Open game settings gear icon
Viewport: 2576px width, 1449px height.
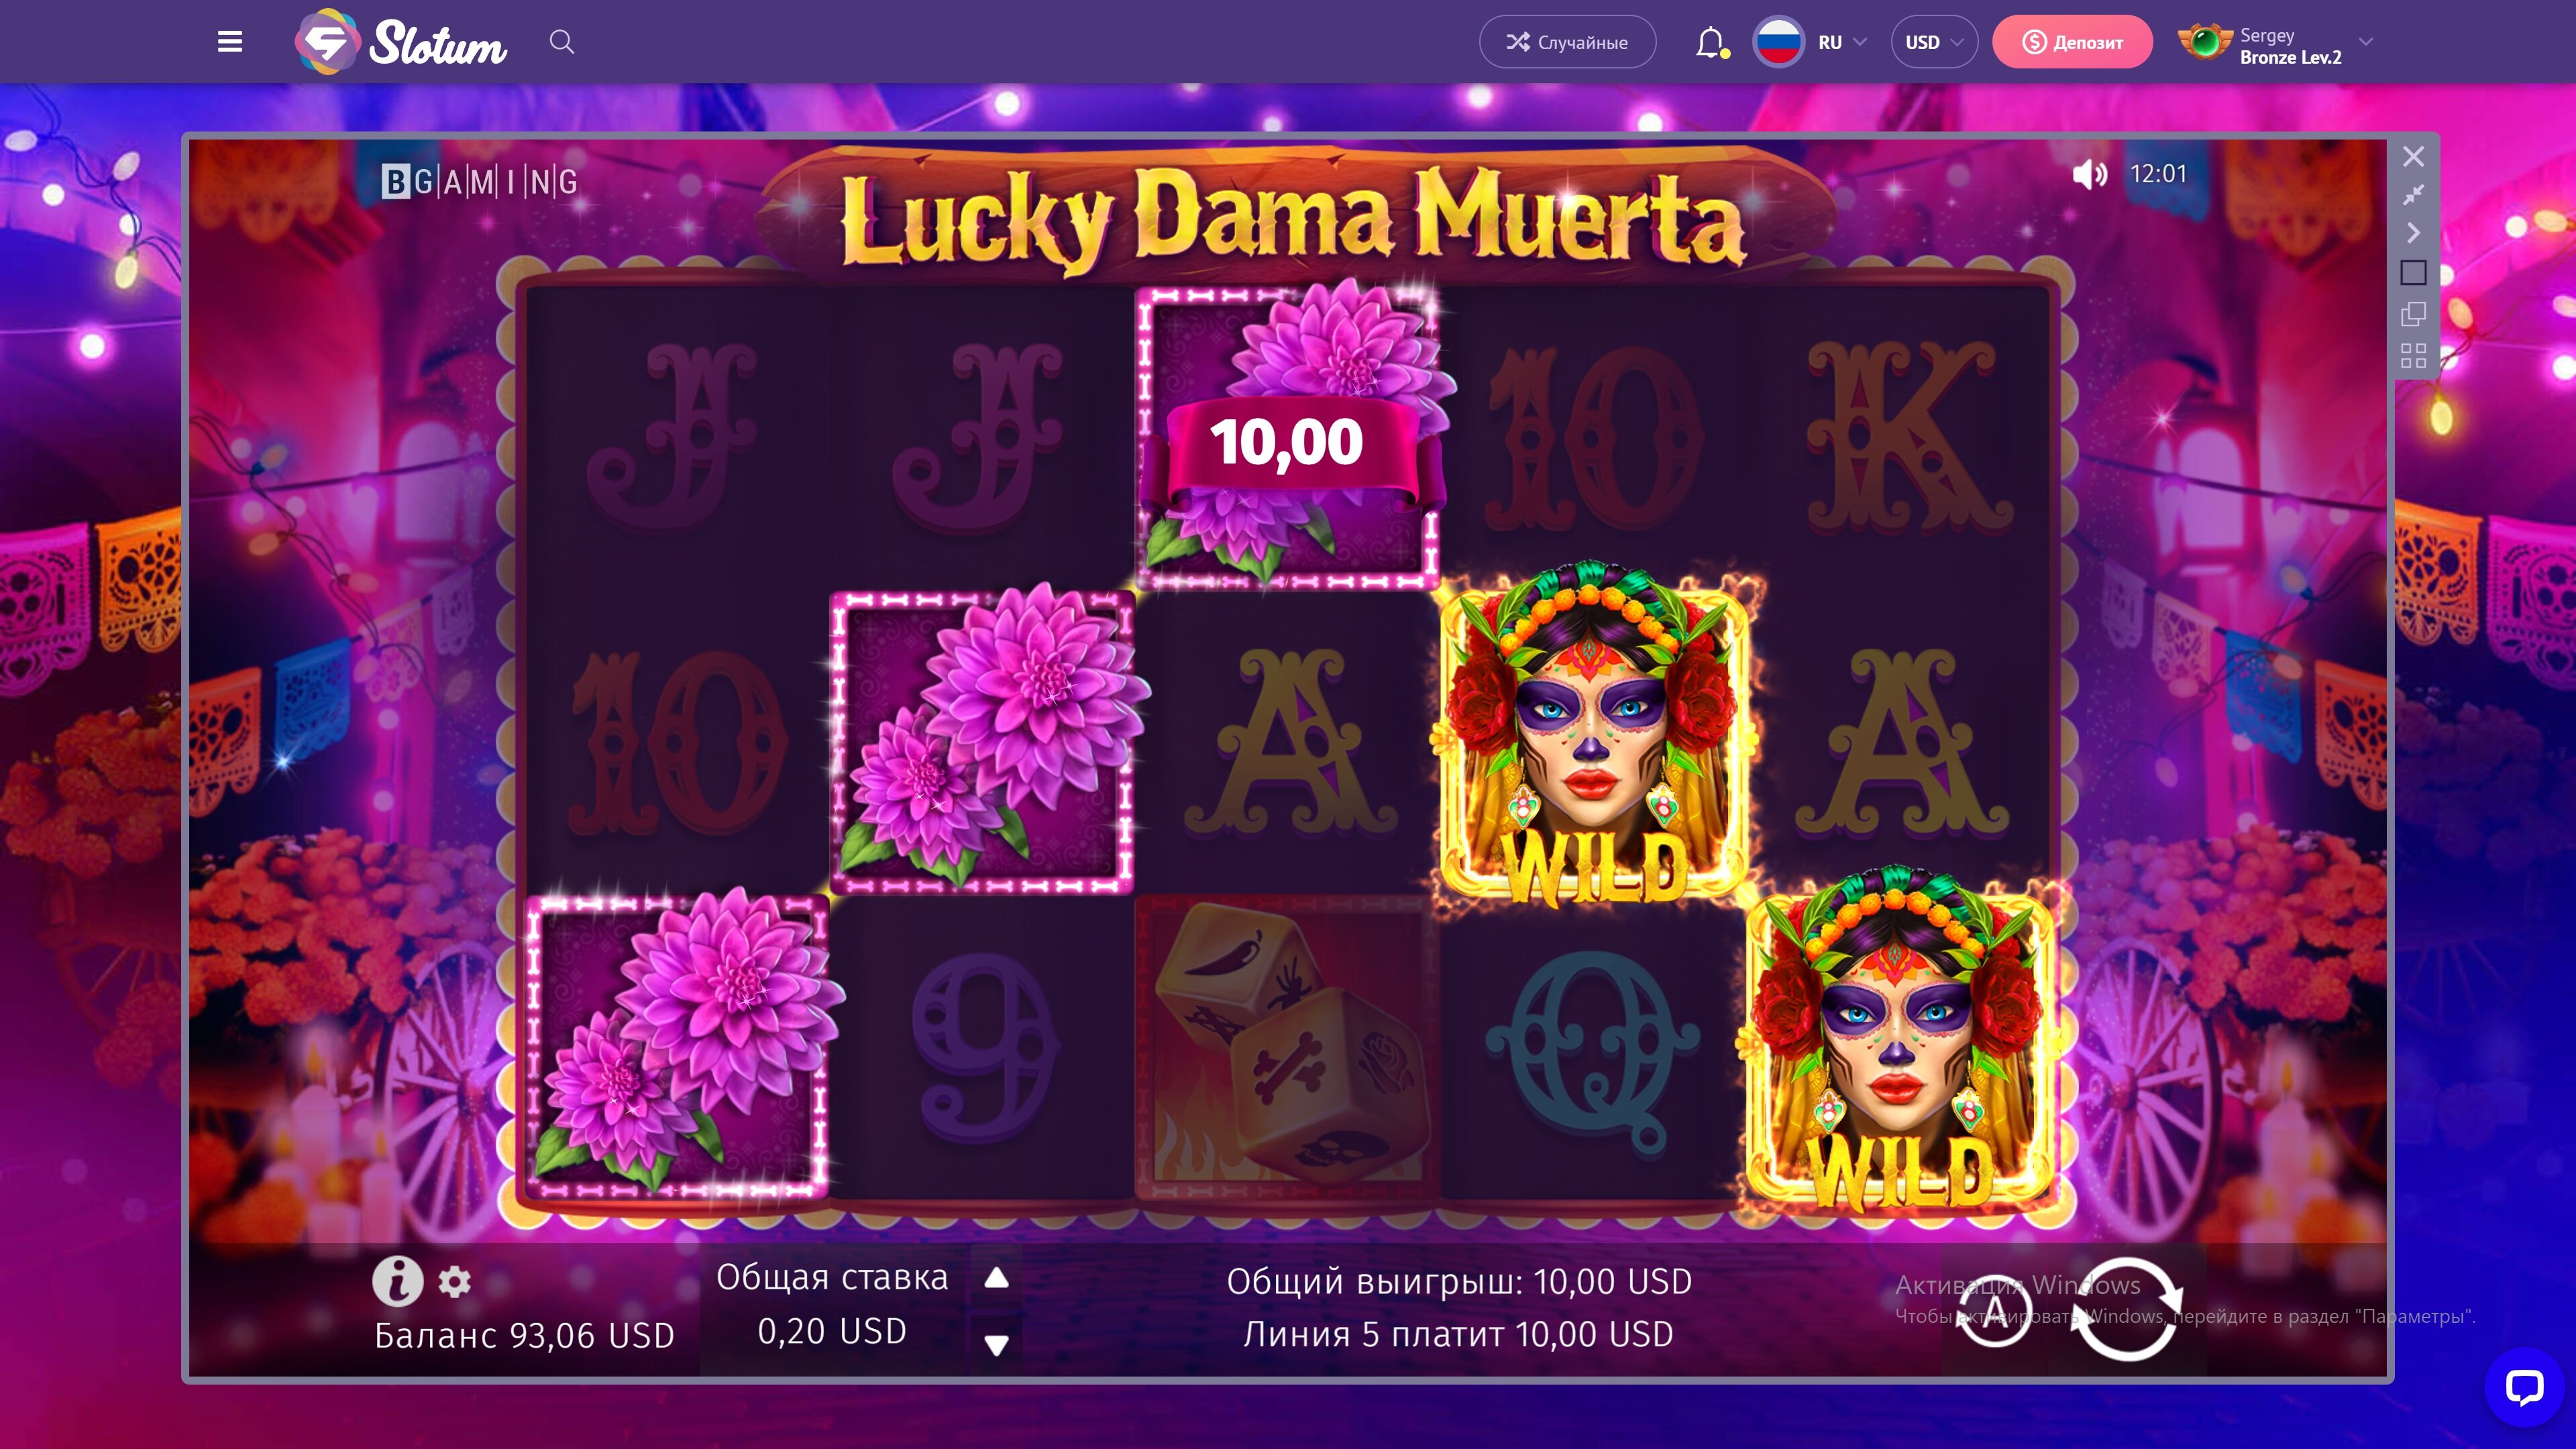[x=454, y=1281]
